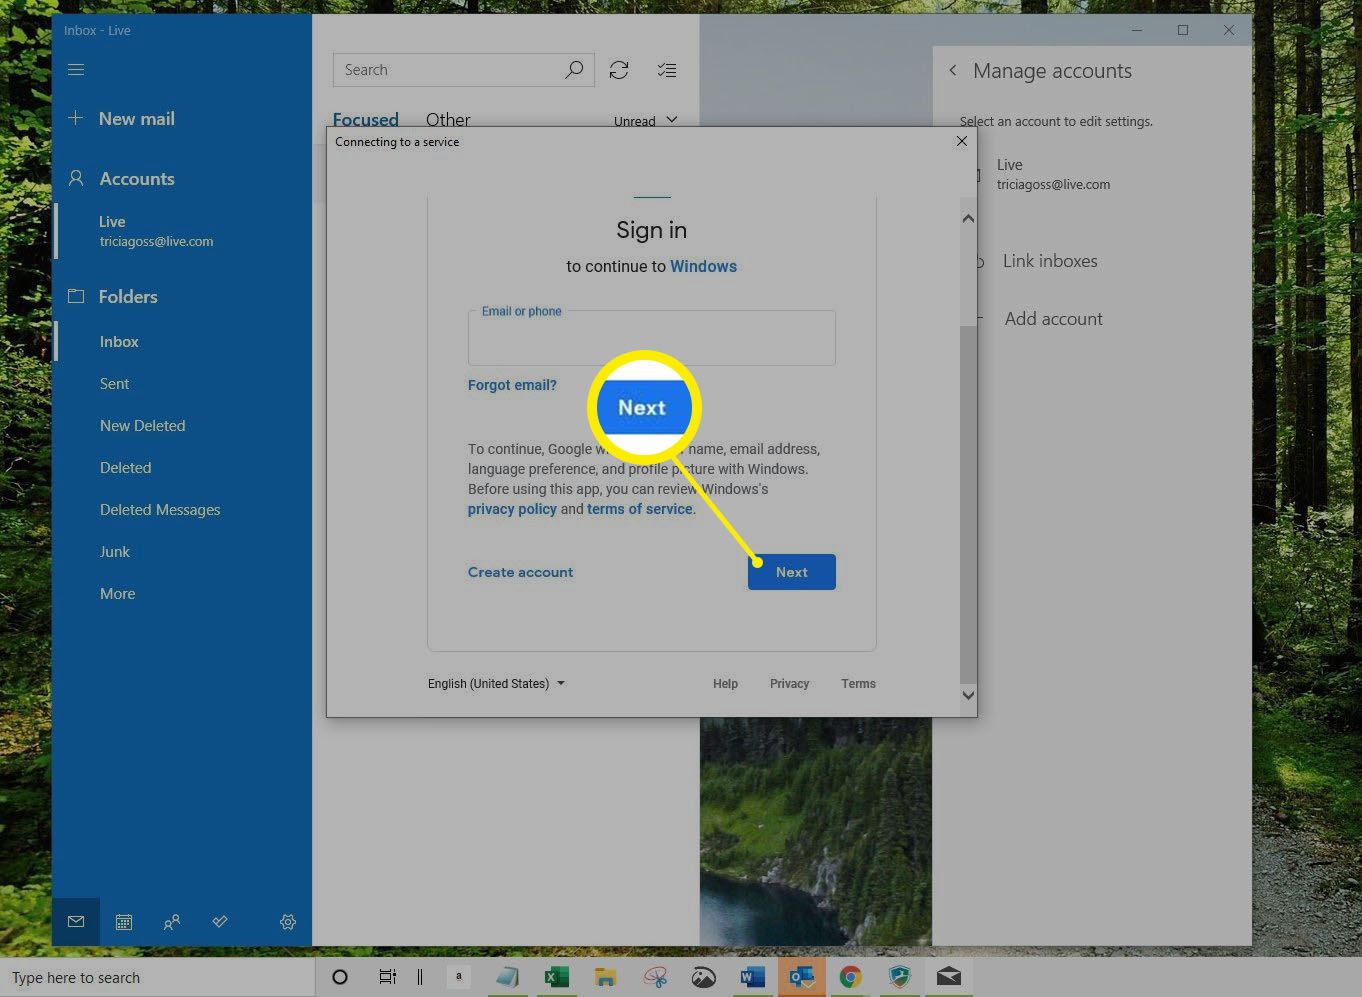Click the Create account link
This screenshot has height=997, width=1362.
point(521,572)
